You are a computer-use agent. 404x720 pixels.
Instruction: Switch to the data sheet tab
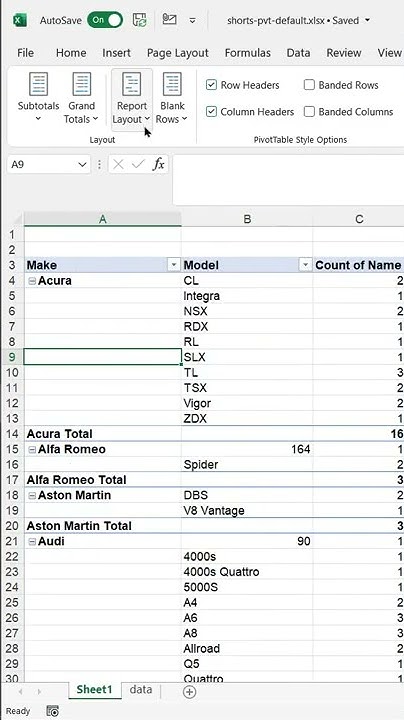(141, 690)
